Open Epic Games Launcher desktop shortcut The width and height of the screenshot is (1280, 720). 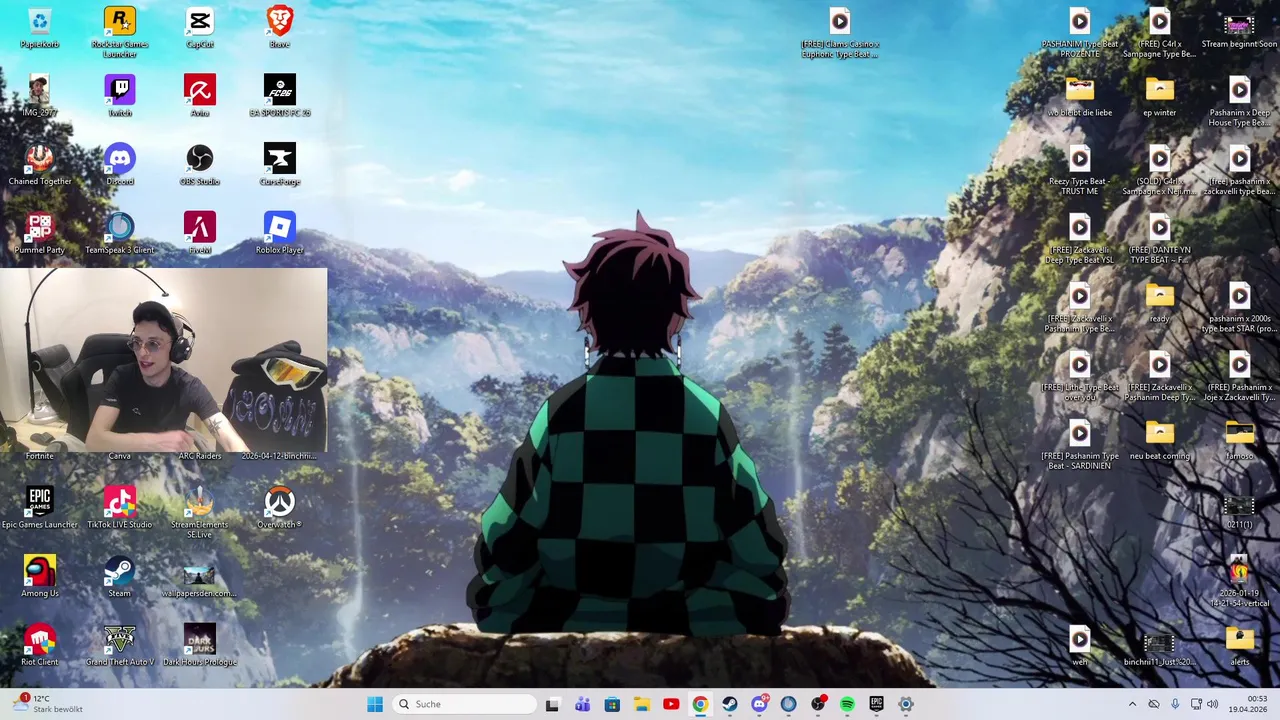click(x=39, y=508)
